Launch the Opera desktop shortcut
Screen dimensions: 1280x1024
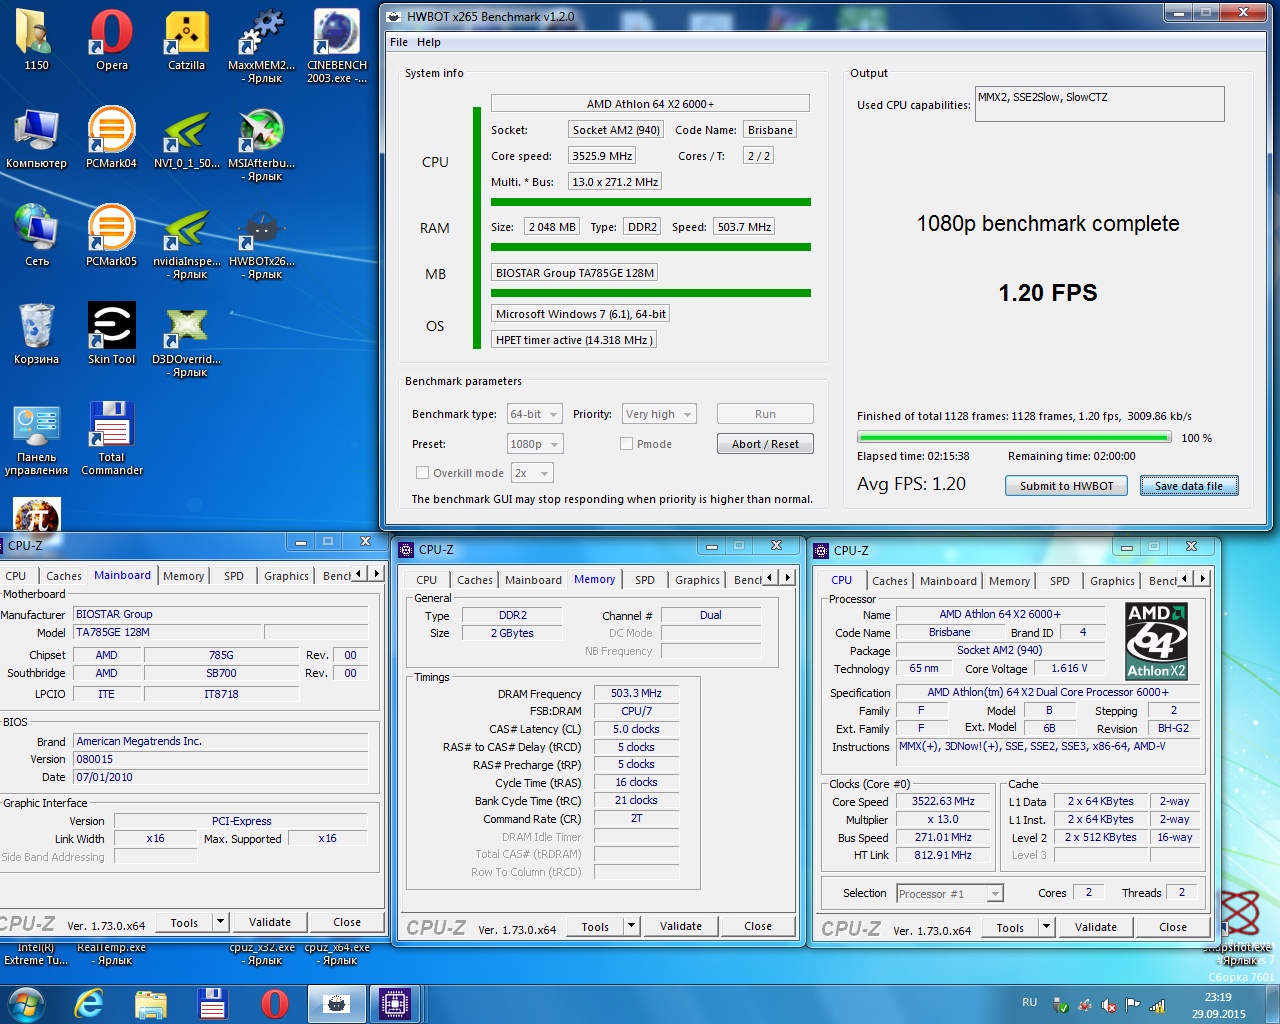coord(112,40)
